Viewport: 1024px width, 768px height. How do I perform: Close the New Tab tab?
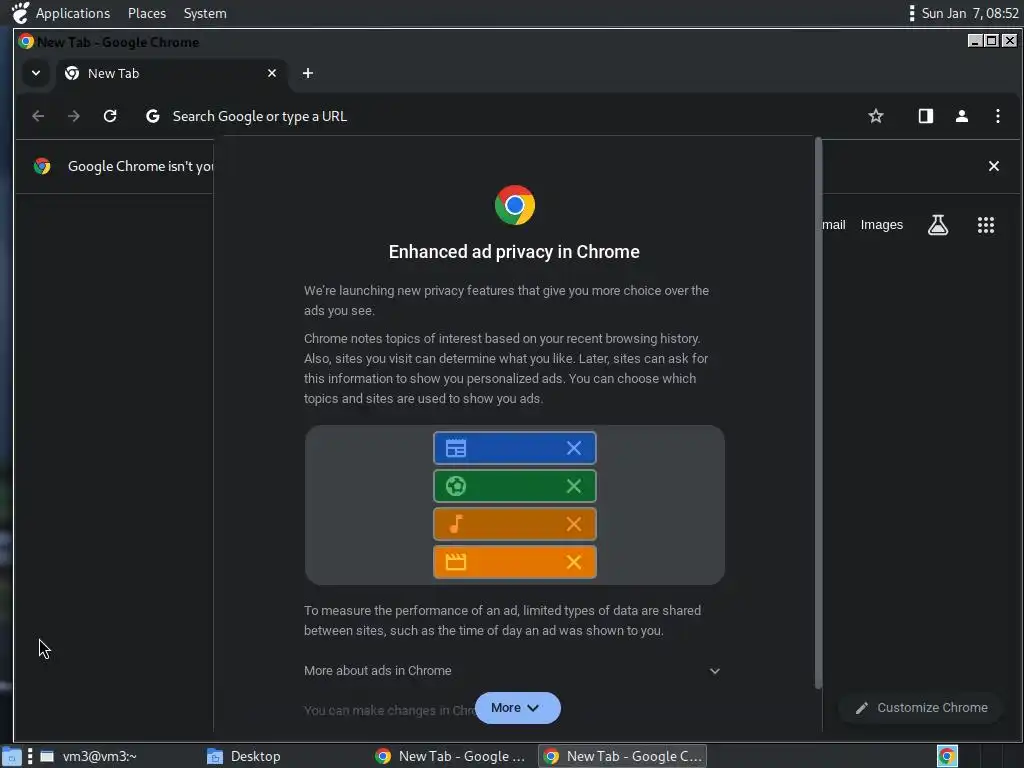(x=272, y=73)
